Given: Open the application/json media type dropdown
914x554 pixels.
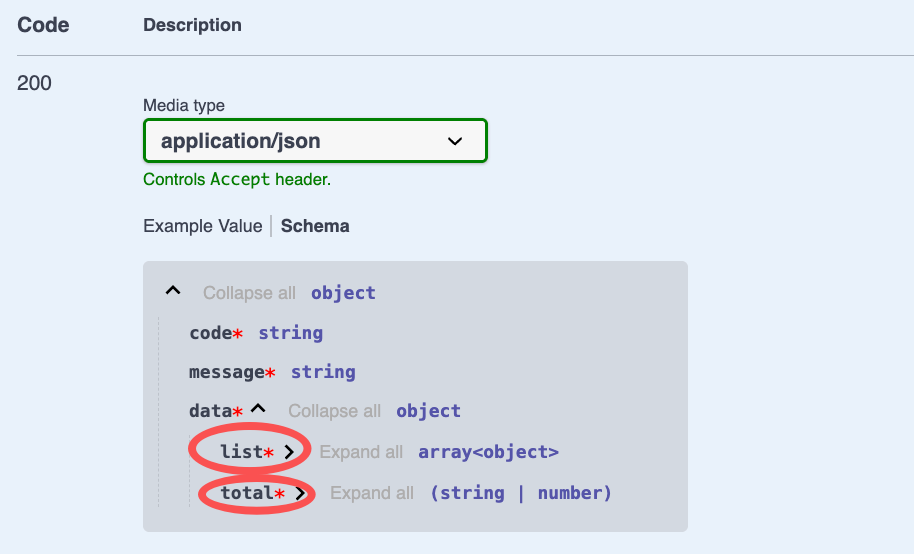Looking at the screenshot, I should pyautogui.click(x=315, y=141).
